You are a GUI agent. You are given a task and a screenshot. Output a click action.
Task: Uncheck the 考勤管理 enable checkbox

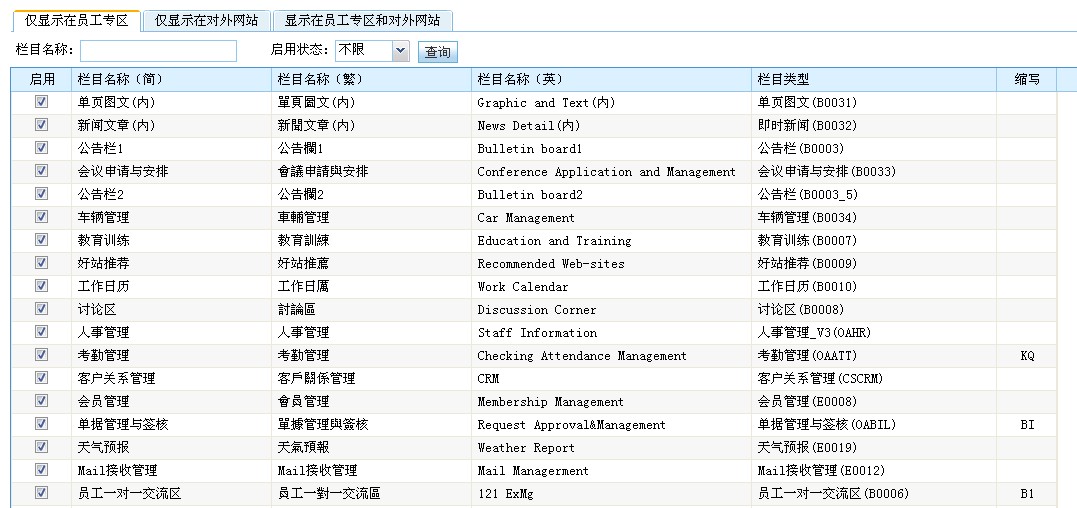coord(41,355)
